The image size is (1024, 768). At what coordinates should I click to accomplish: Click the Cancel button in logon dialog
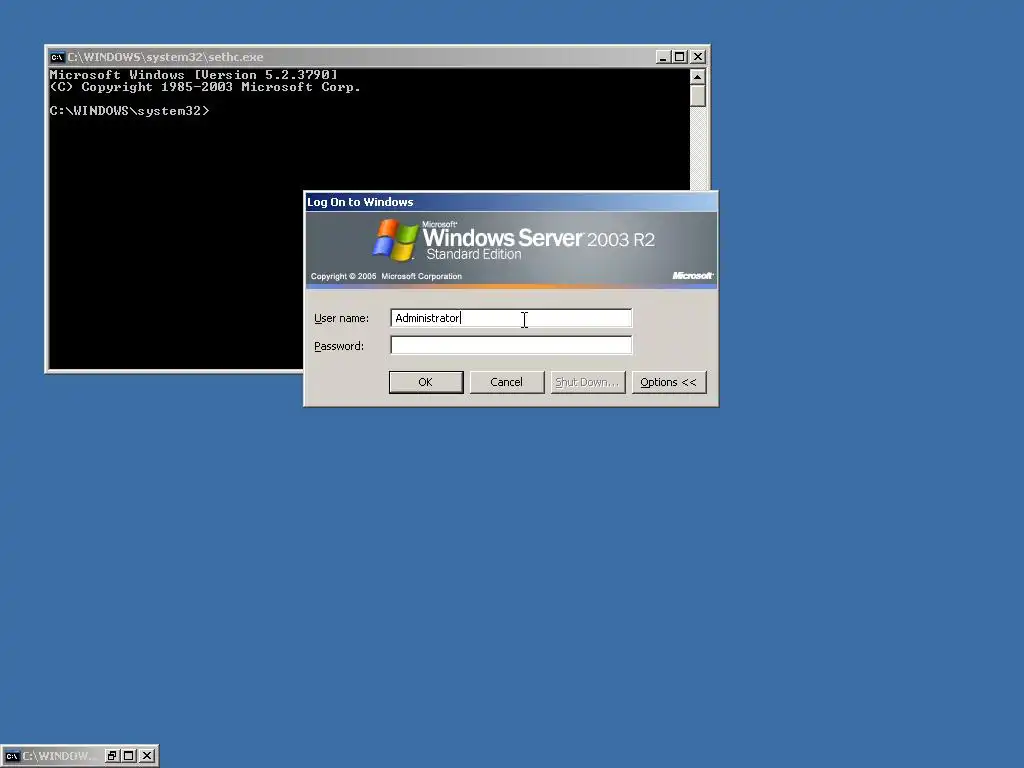[x=507, y=382]
